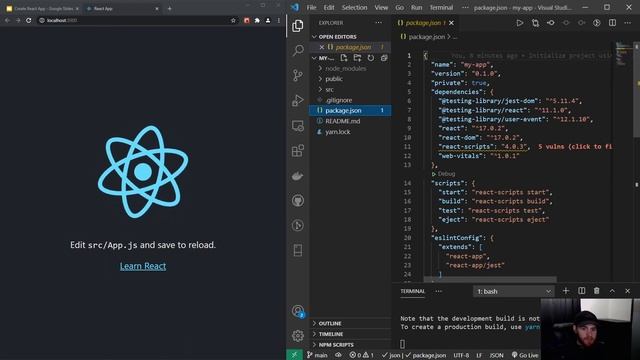Open the Run menu

click(417, 7)
